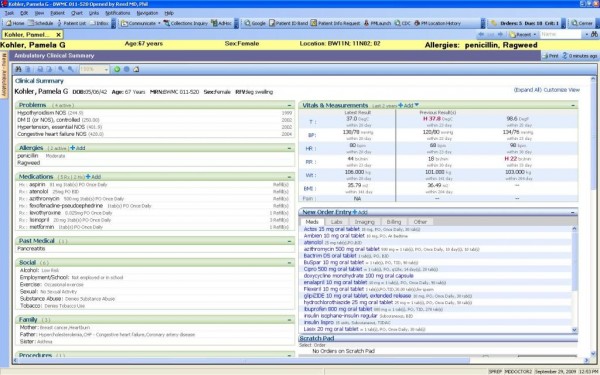Viewport: 600px width, 375px height.
Task: Open the Patient List view
Action: pos(72,23)
